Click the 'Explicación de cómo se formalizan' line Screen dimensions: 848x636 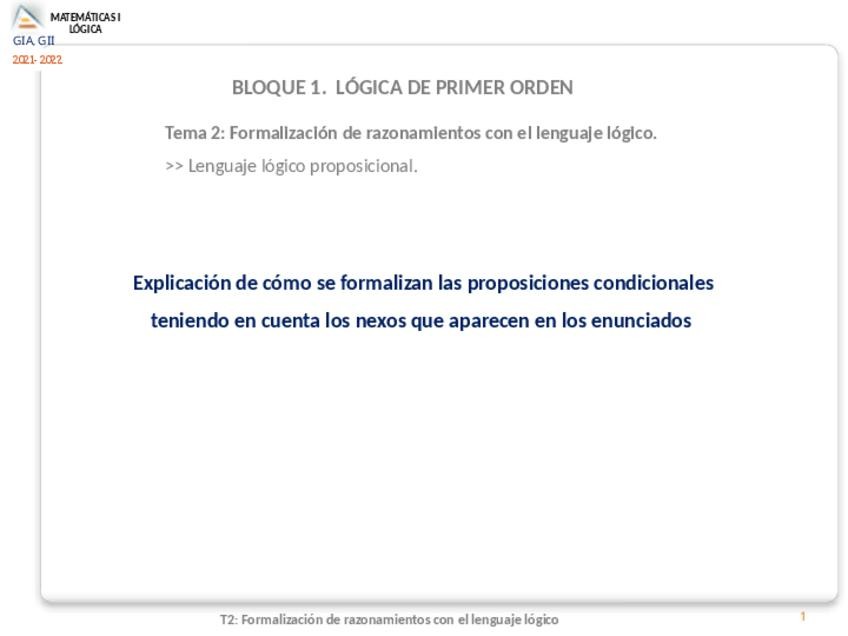(x=423, y=283)
